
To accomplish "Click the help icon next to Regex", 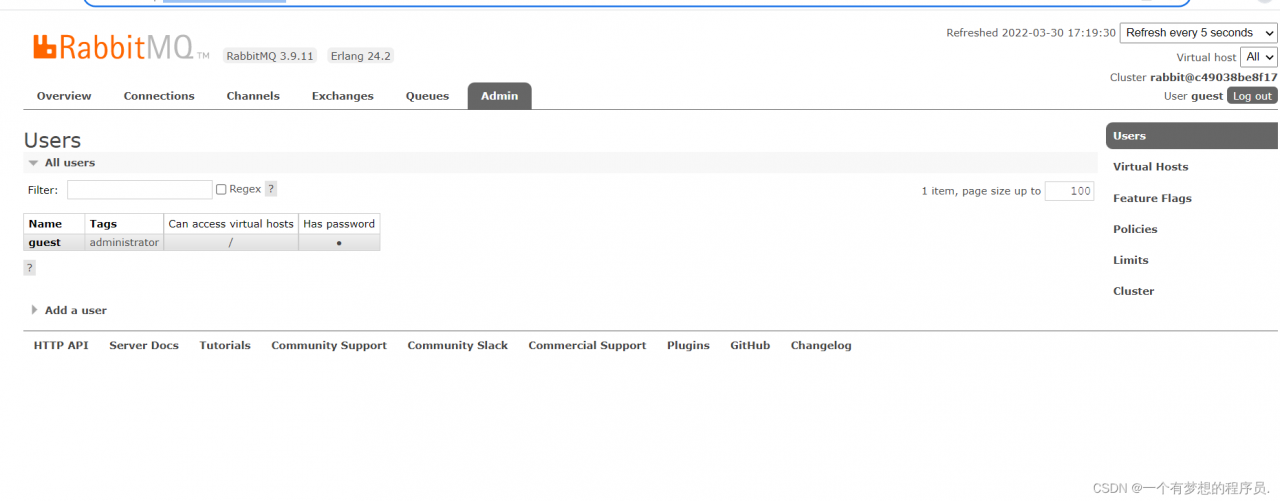I will pos(271,189).
